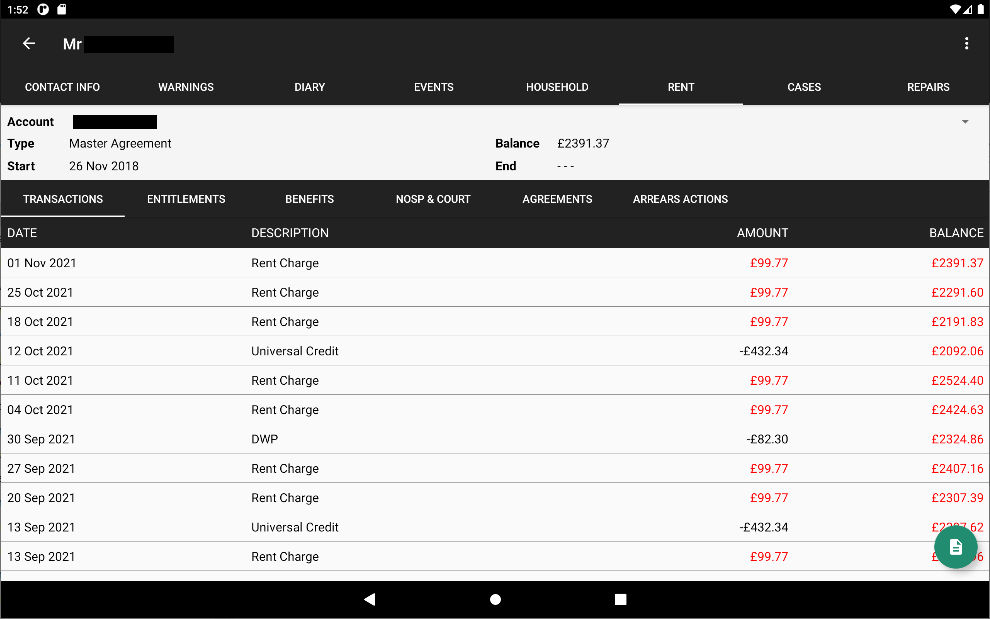This screenshot has width=990, height=619.
Task: Tap the Wi-Fi signal icon
Action: pyautogui.click(x=955, y=9)
